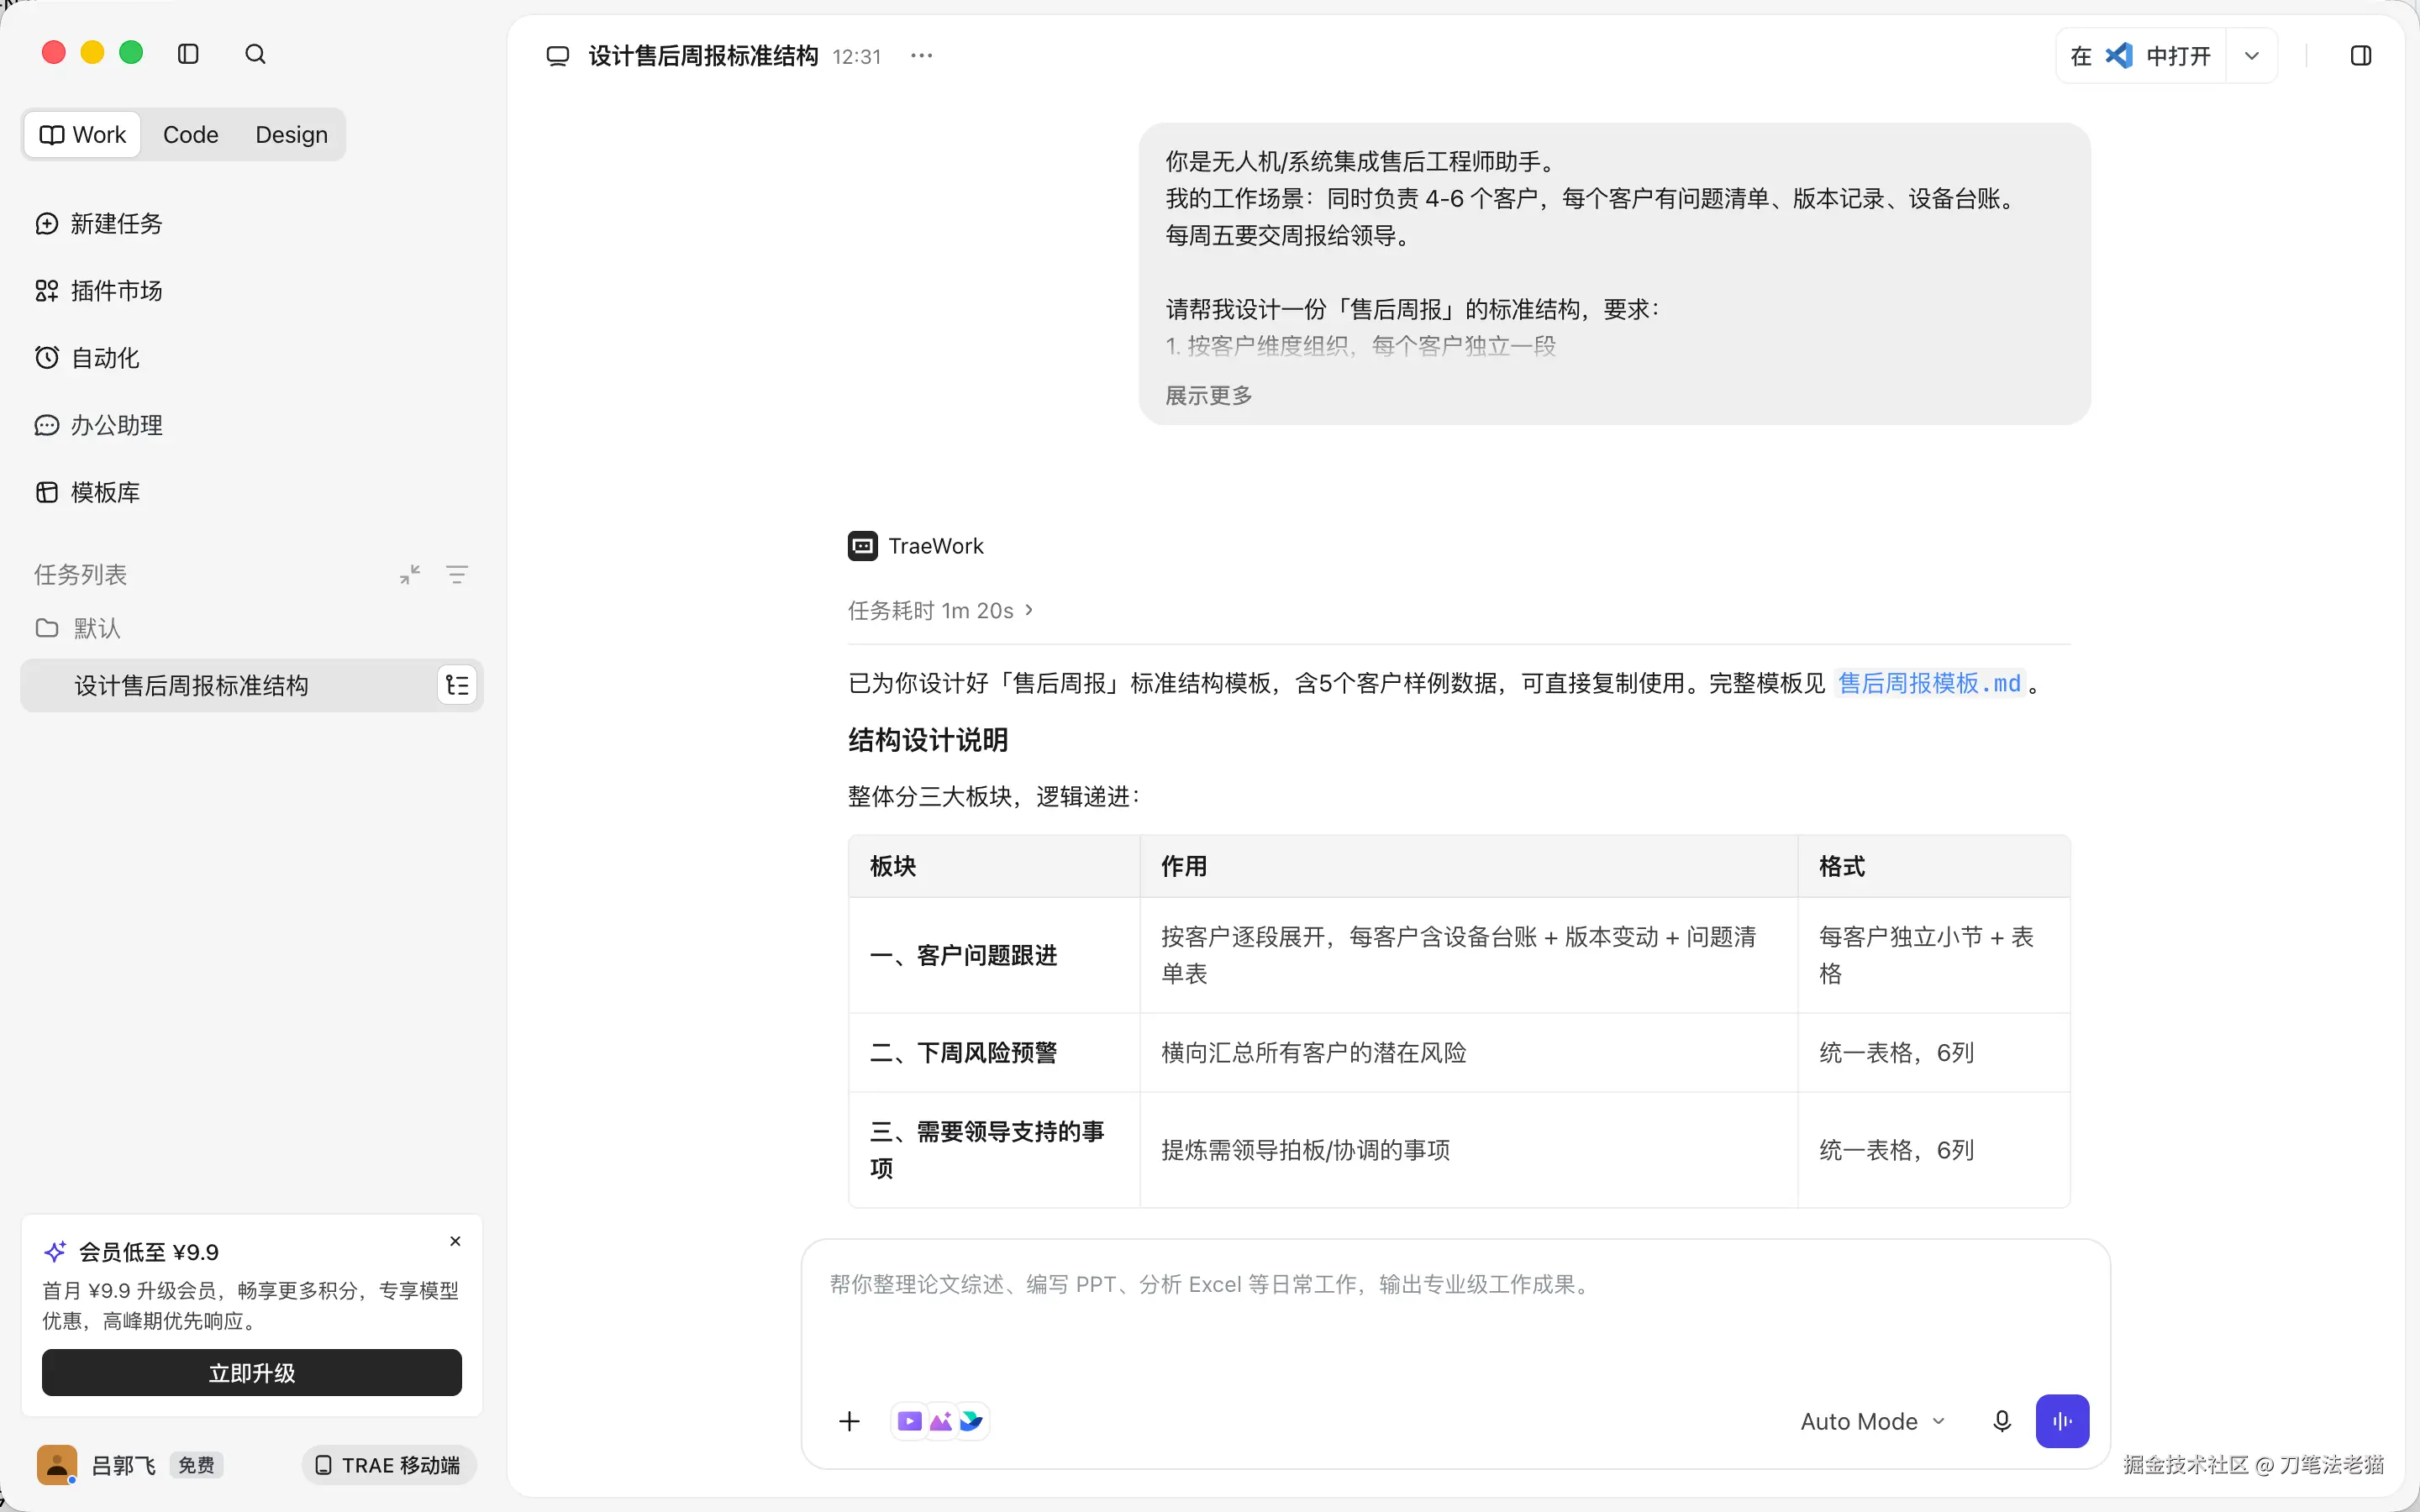Screen dimensions: 2420x1512
Task: Click the blue bird skill icon
Action: pyautogui.click(x=971, y=1421)
